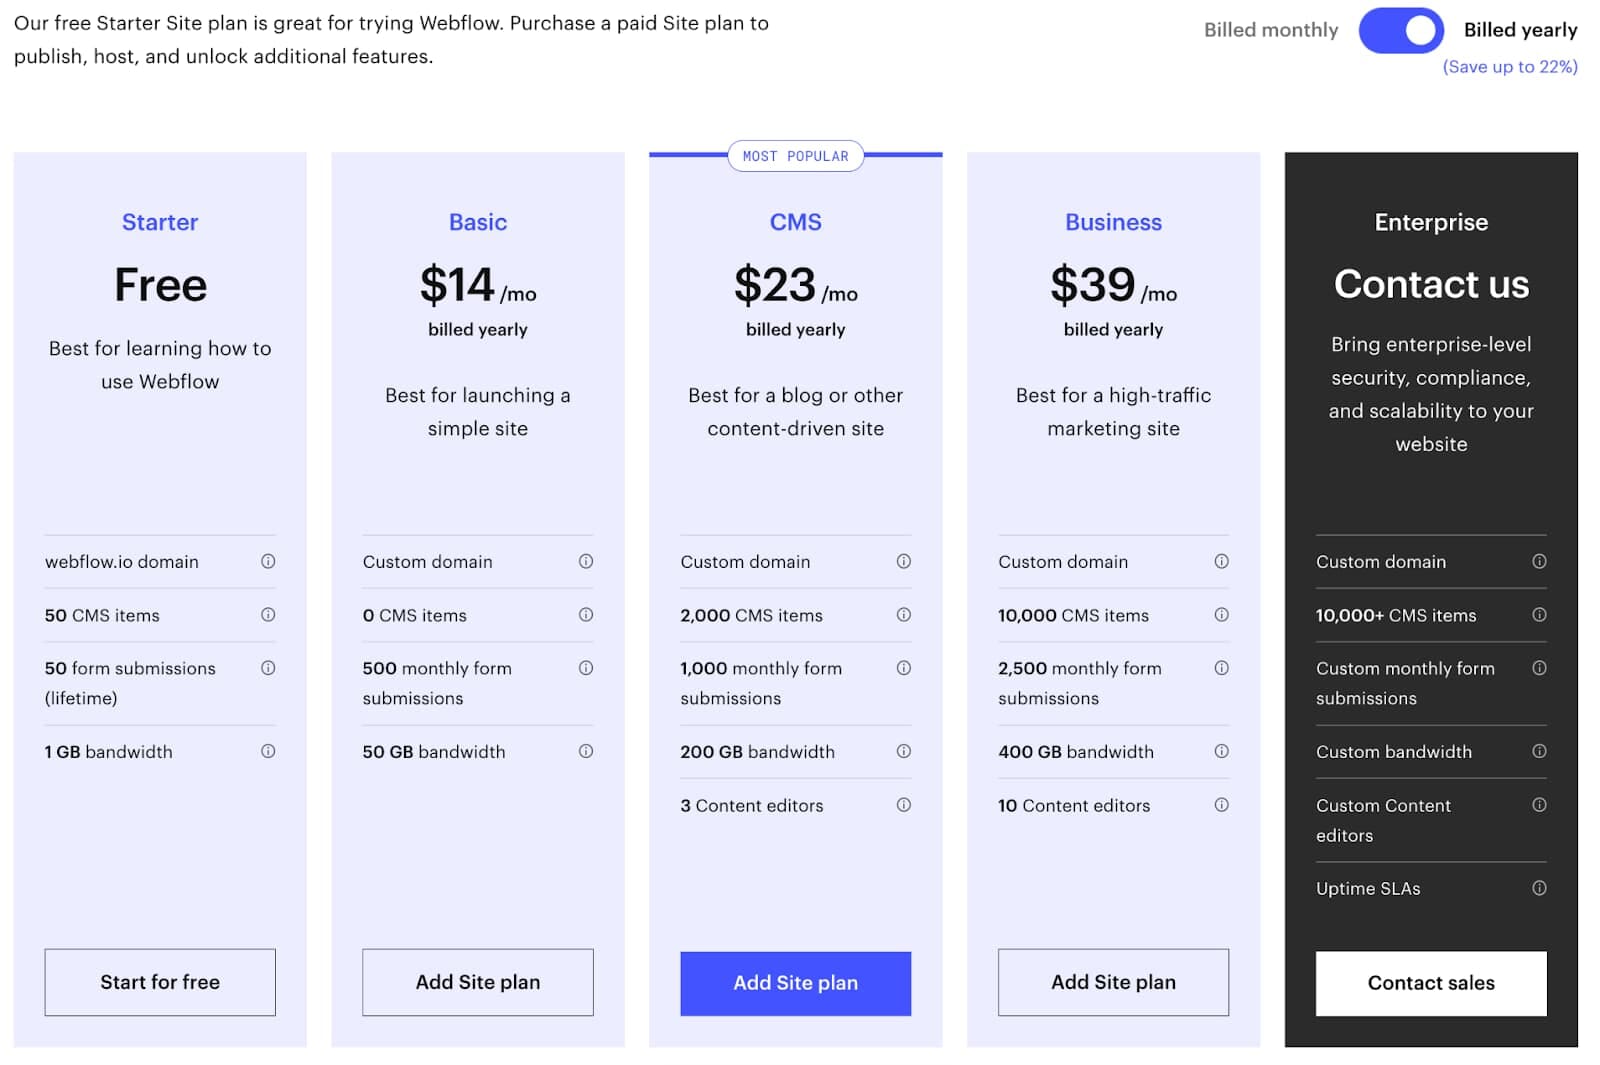Open info for Enterprise Custom bandwidth
The width and height of the screenshot is (1600, 1065).
tap(1539, 751)
